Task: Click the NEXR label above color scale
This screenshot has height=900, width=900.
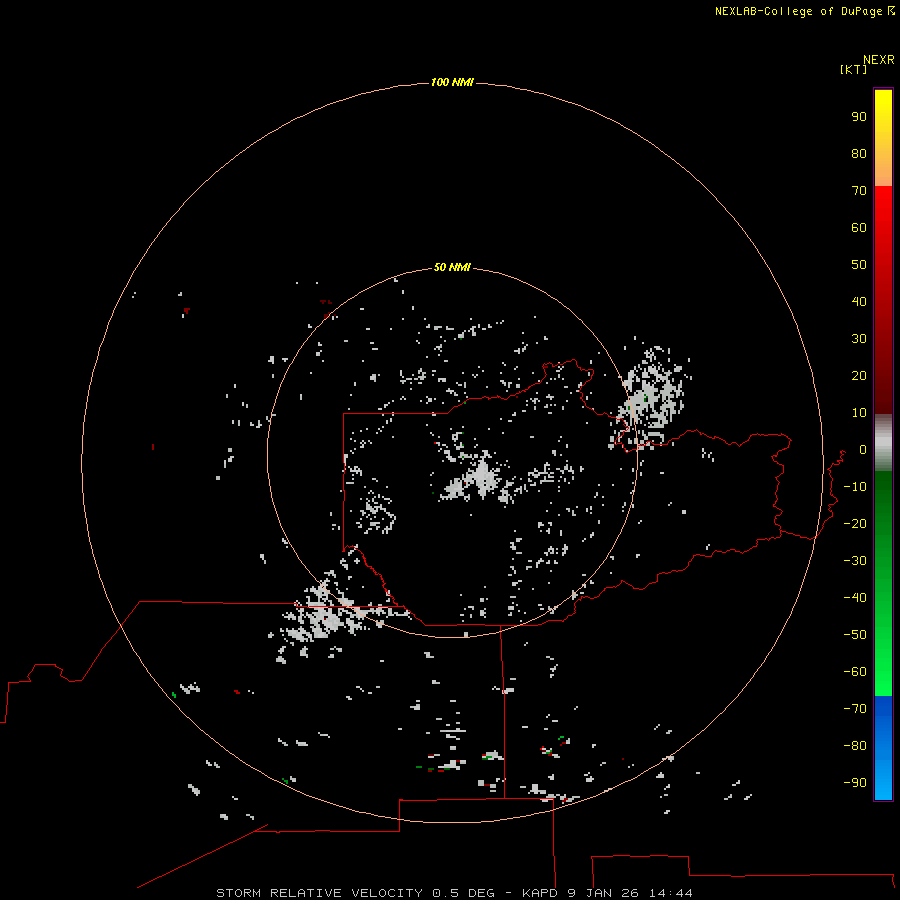Action: 879,60
